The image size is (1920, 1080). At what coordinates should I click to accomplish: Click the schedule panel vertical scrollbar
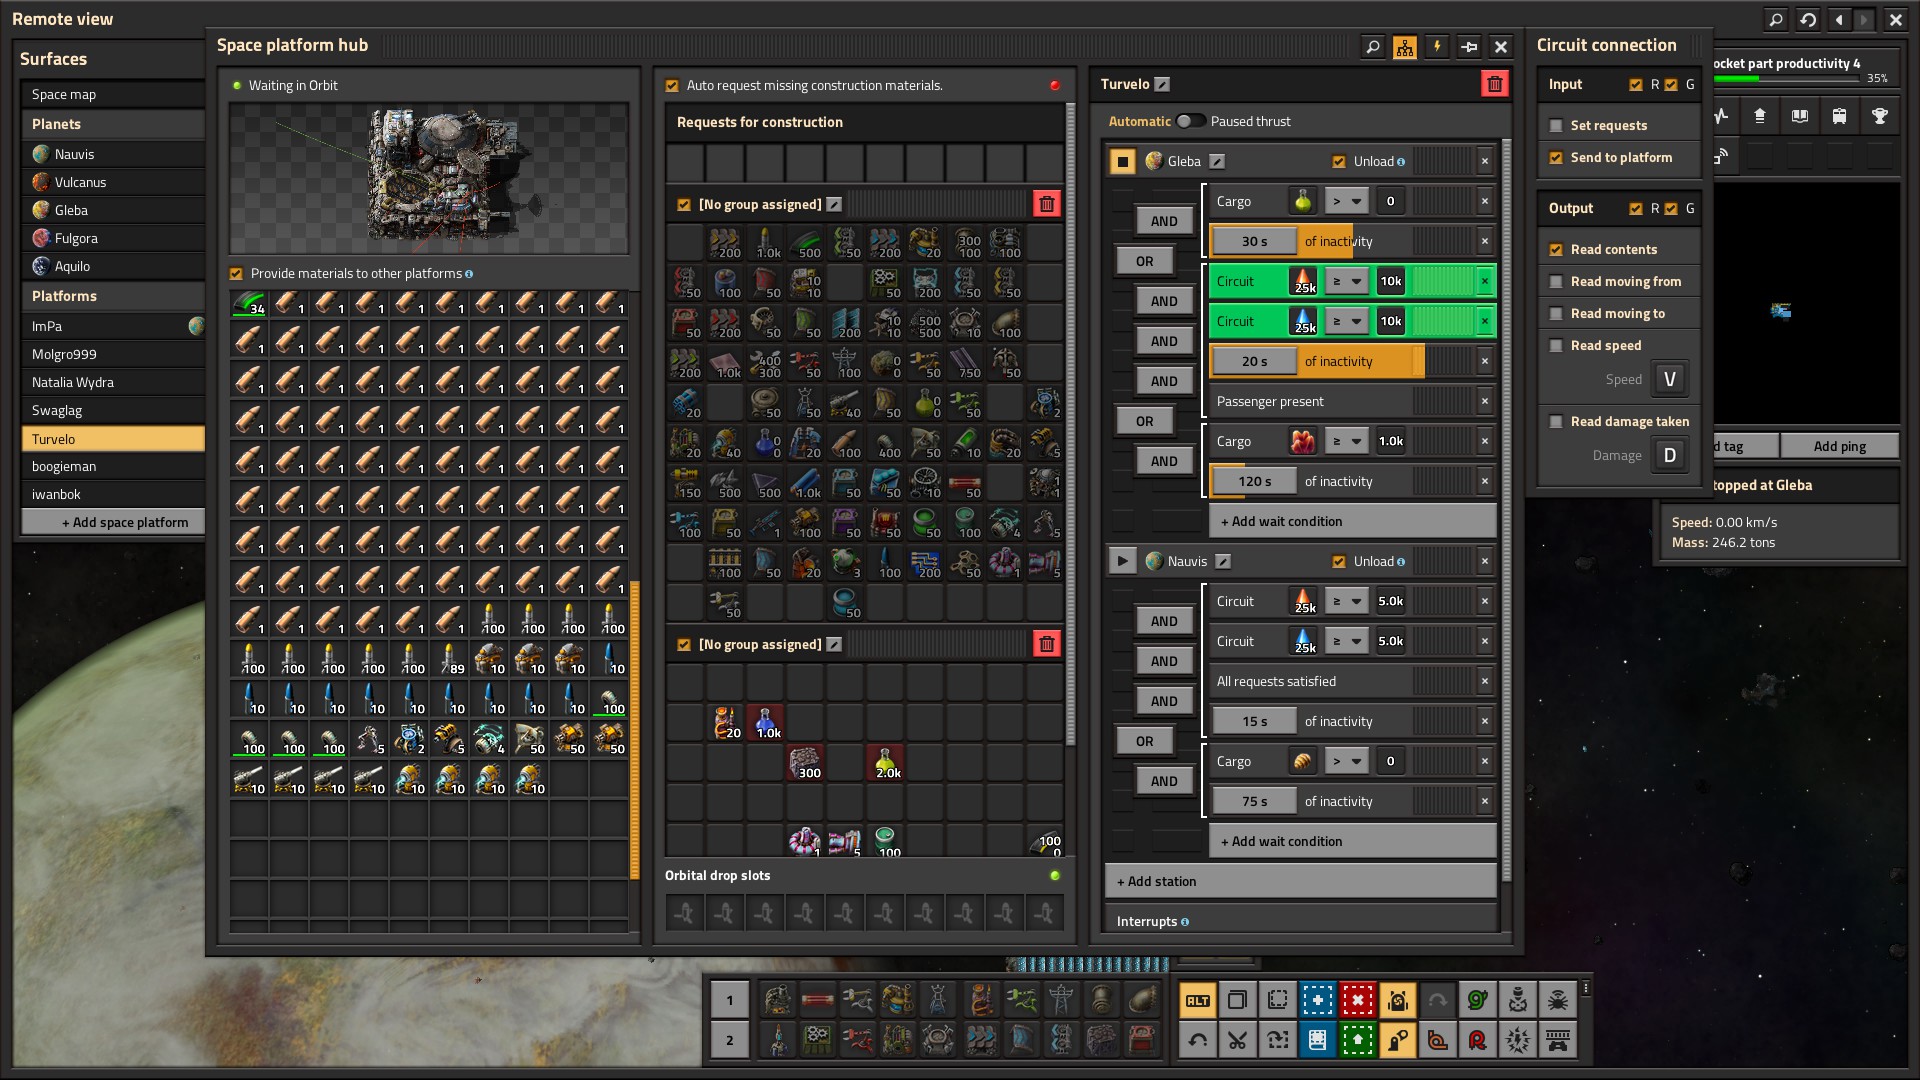1506,510
